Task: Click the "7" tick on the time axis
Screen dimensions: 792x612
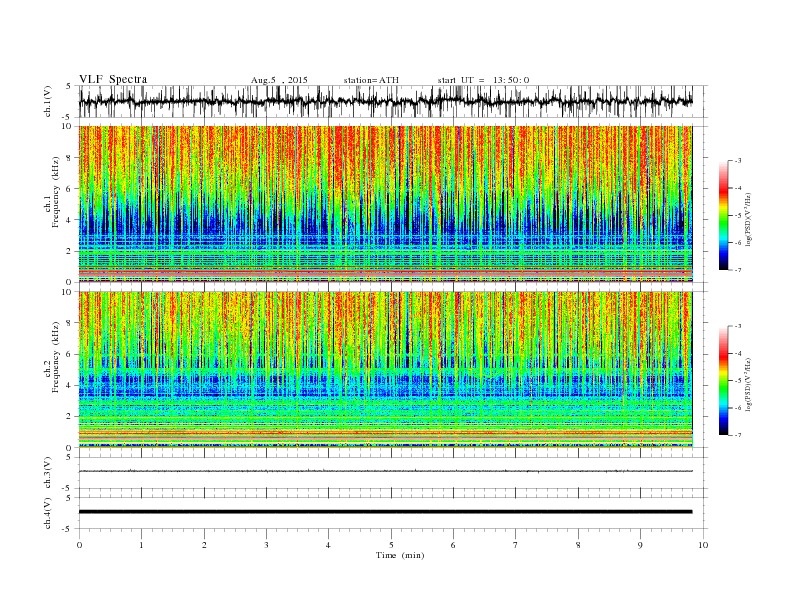Action: click(x=516, y=545)
